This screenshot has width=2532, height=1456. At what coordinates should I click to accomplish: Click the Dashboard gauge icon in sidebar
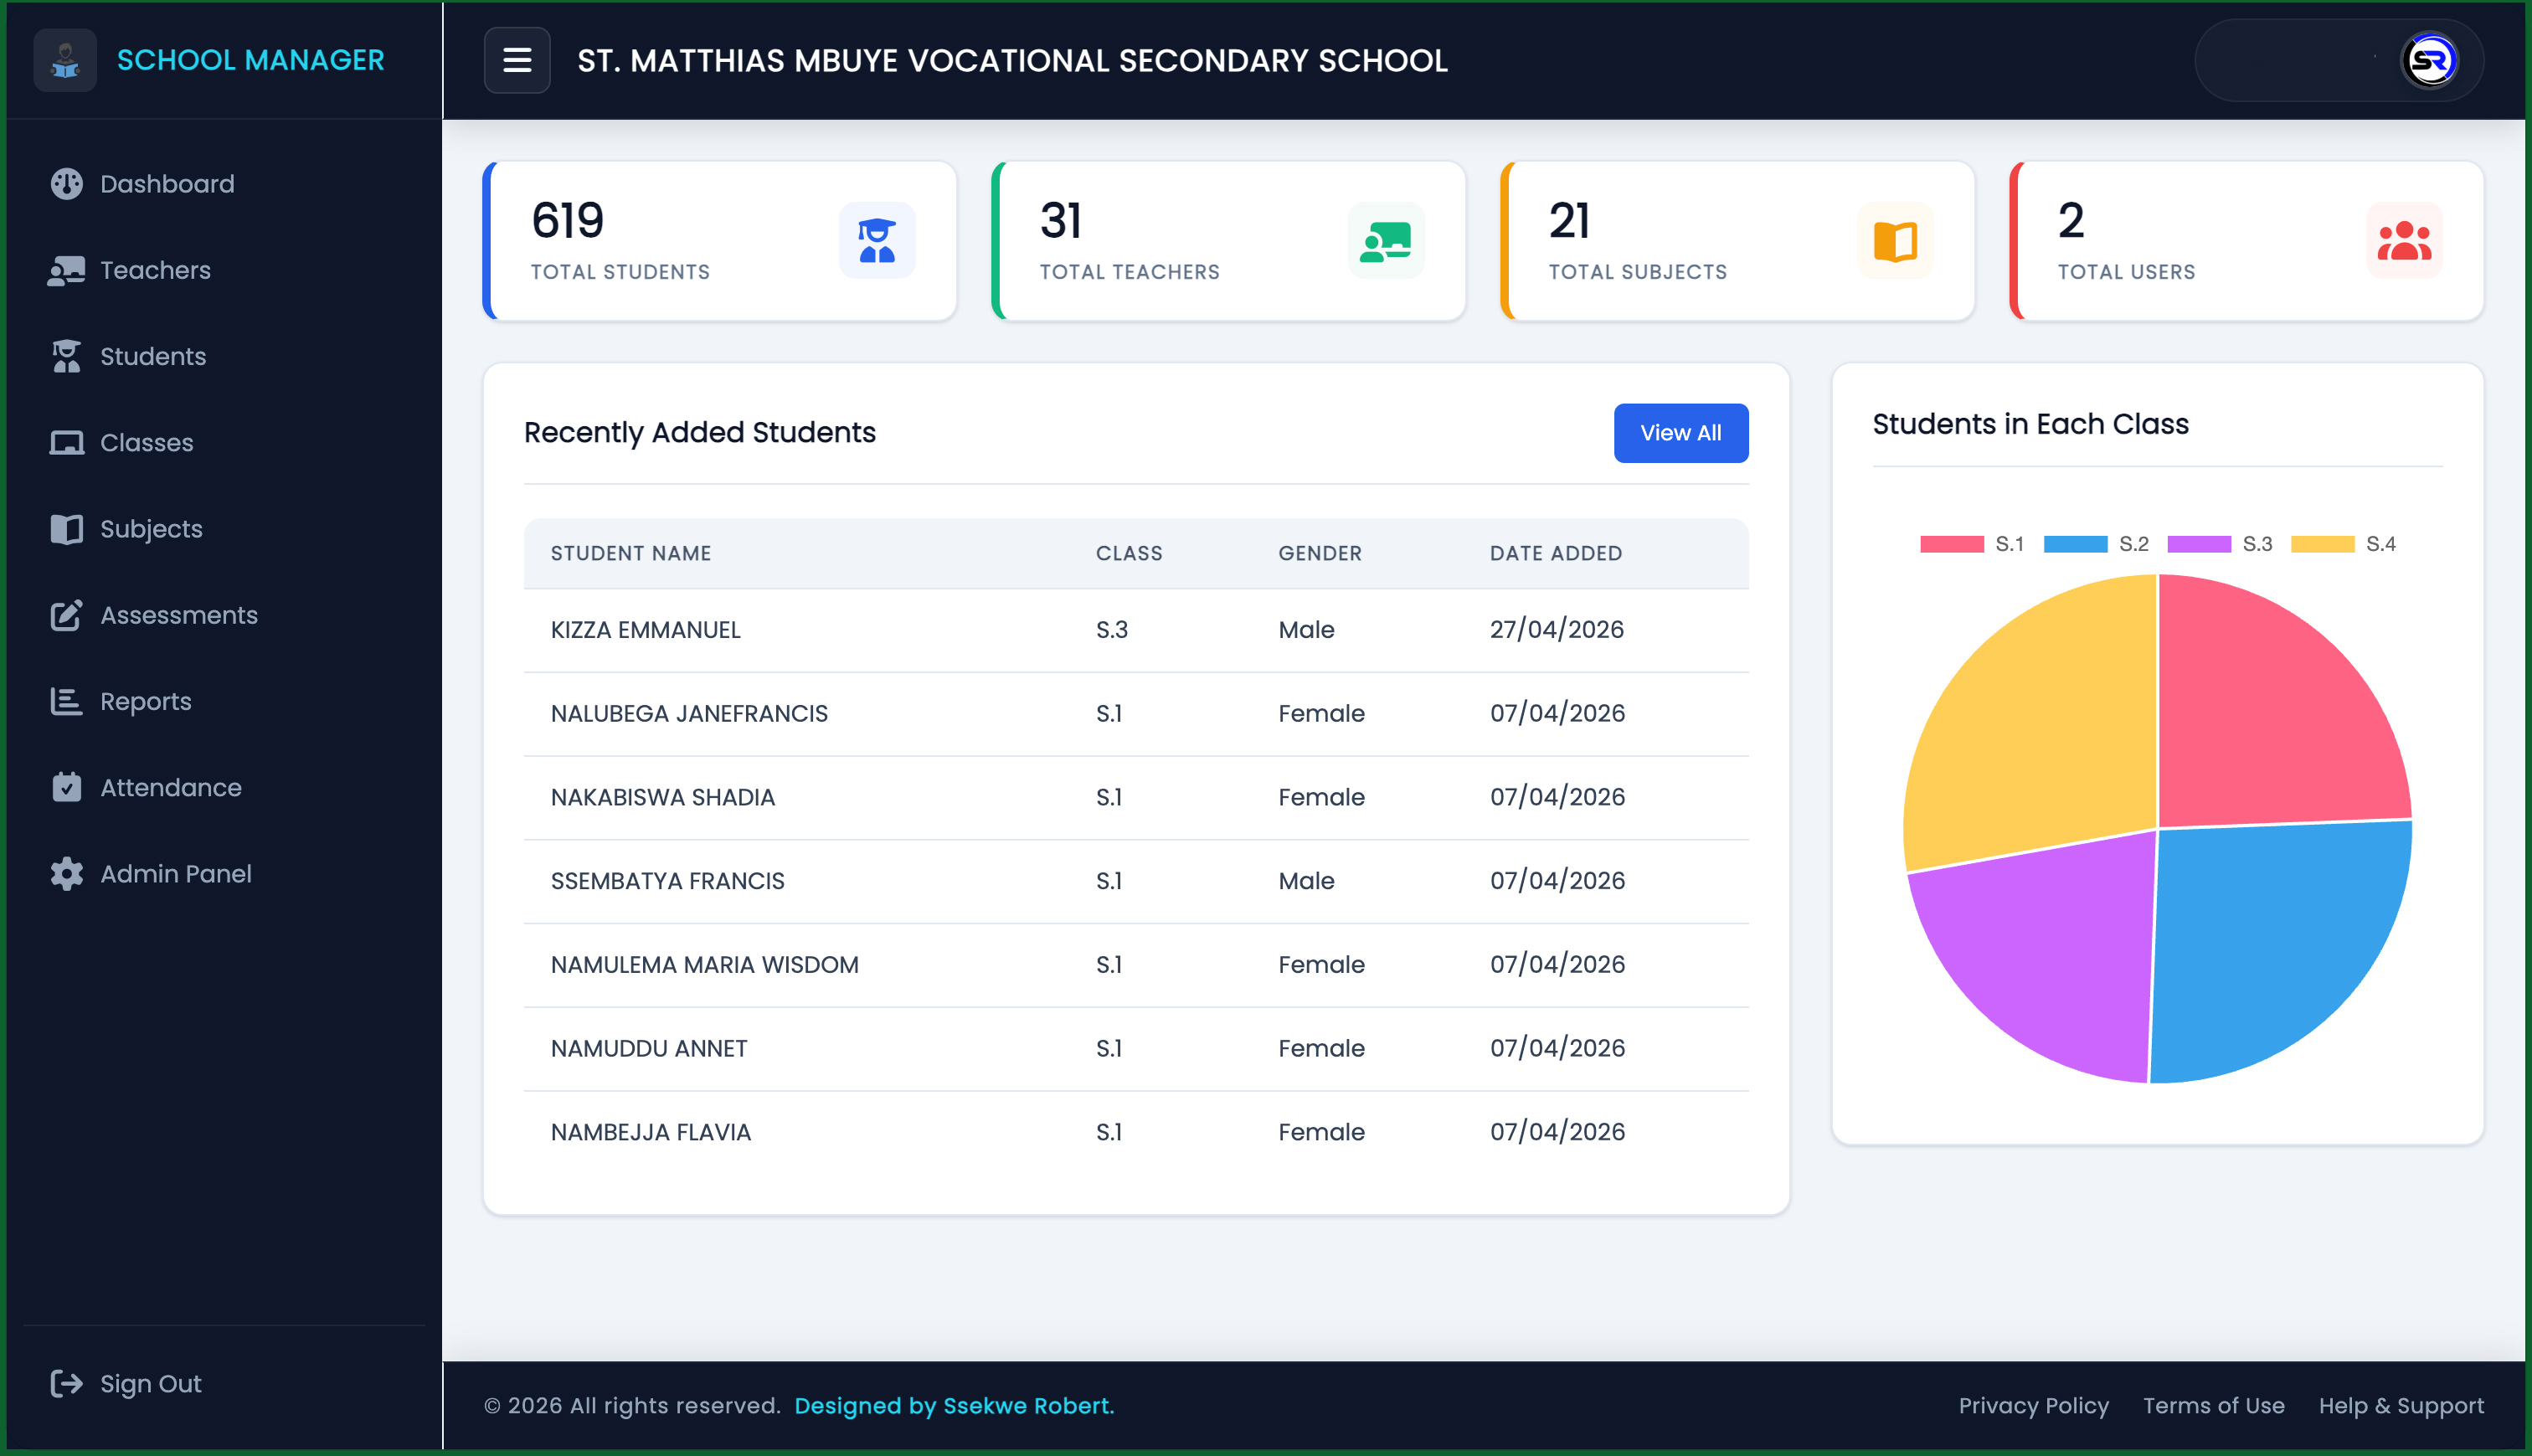pos(67,184)
